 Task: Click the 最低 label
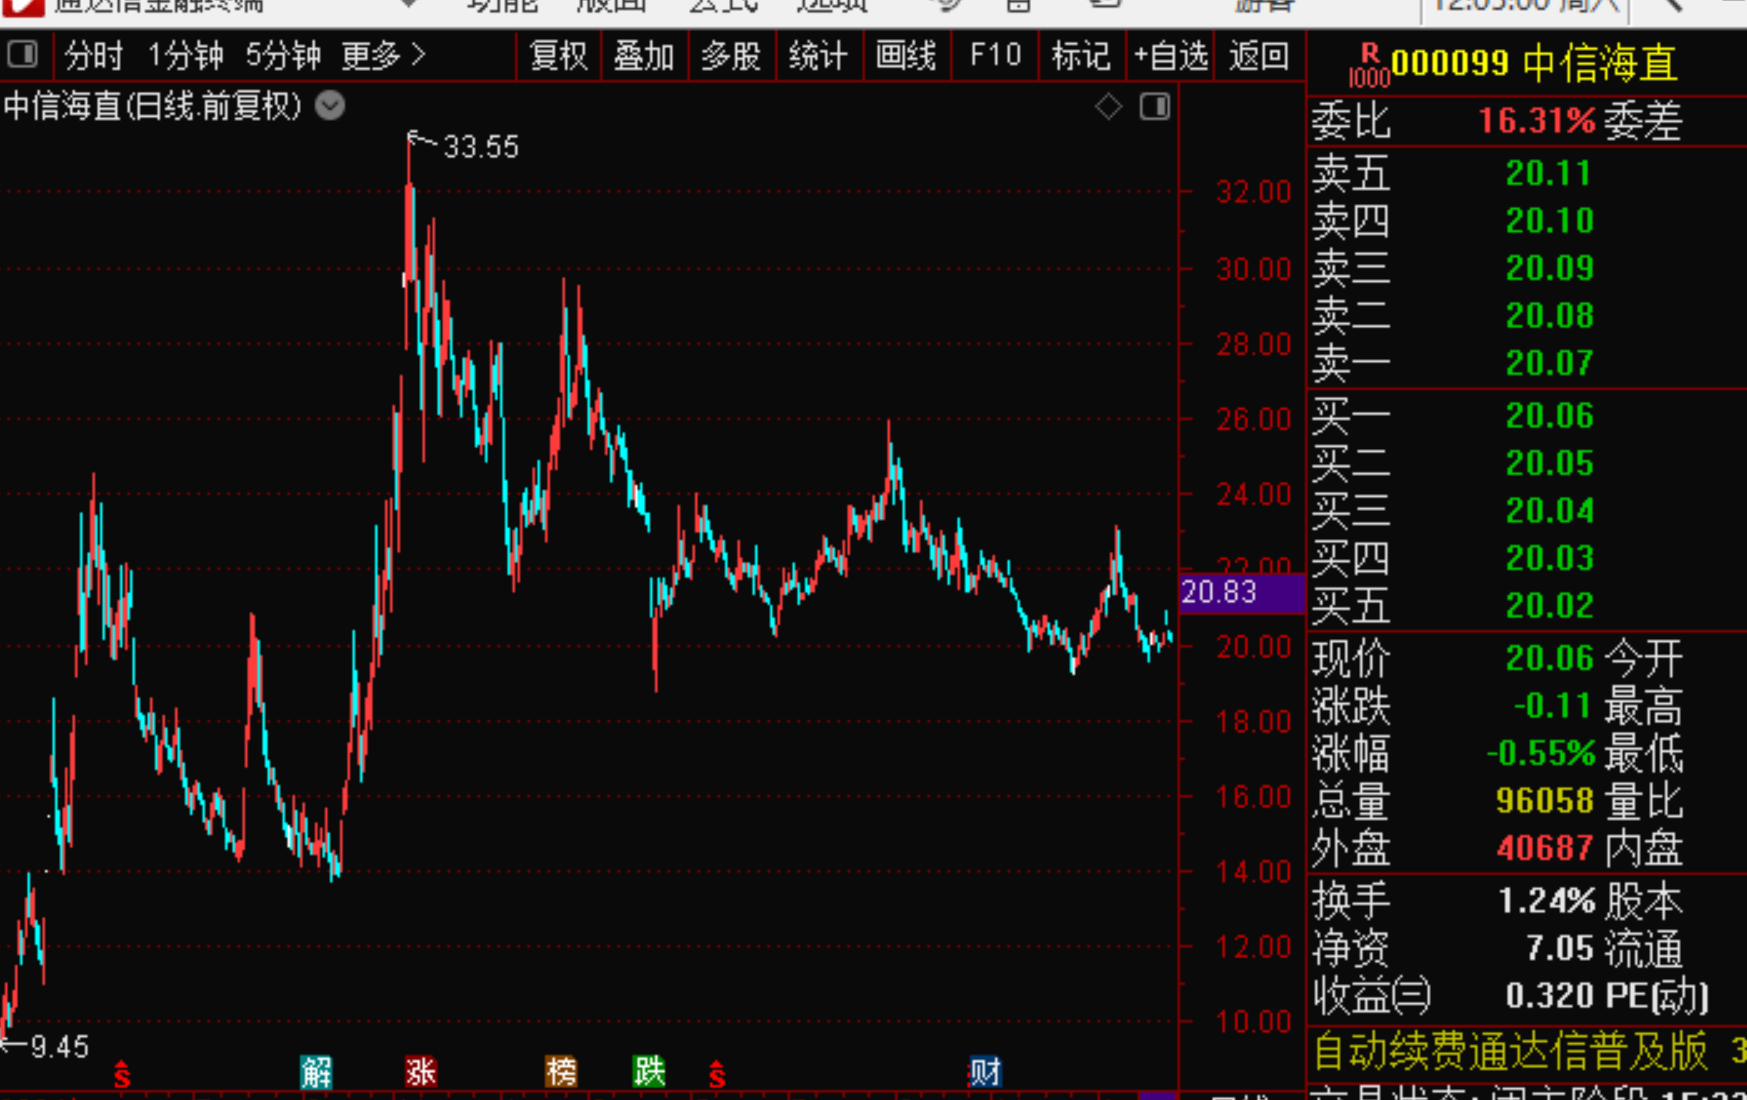click(1643, 753)
